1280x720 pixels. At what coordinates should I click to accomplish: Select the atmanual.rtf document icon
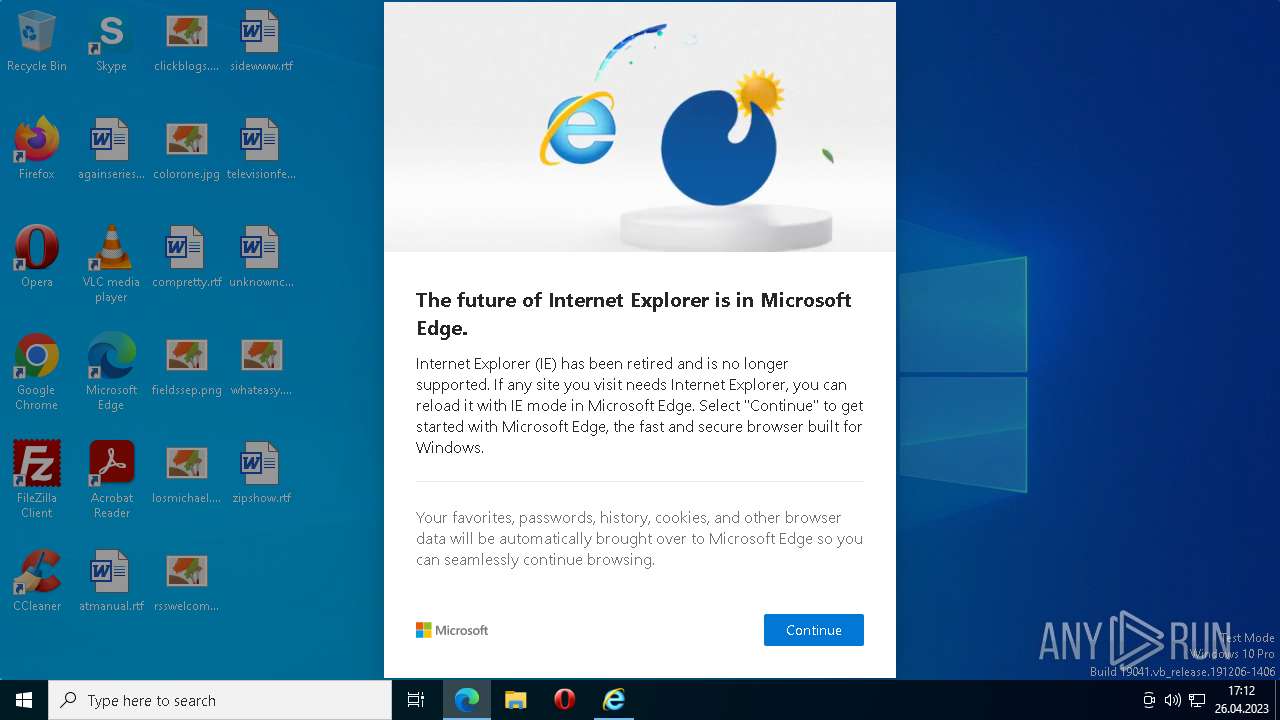pos(111,582)
